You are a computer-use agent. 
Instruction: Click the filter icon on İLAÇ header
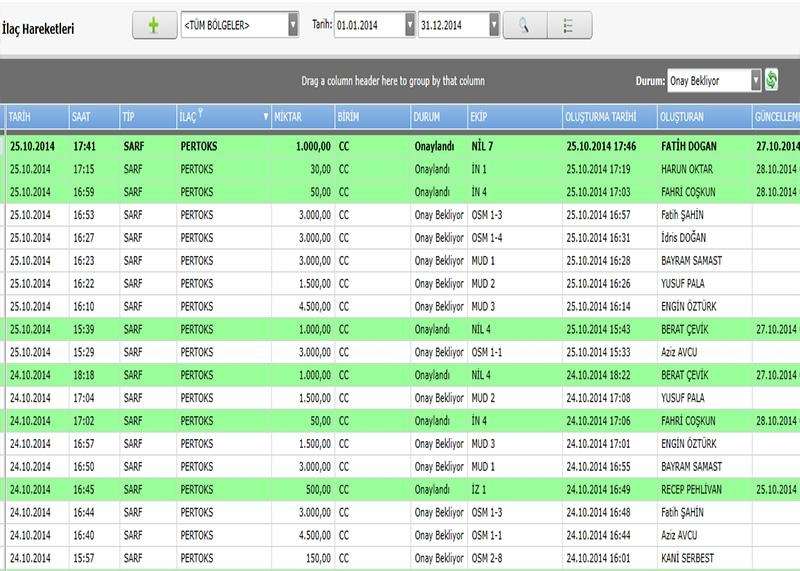pos(201,112)
